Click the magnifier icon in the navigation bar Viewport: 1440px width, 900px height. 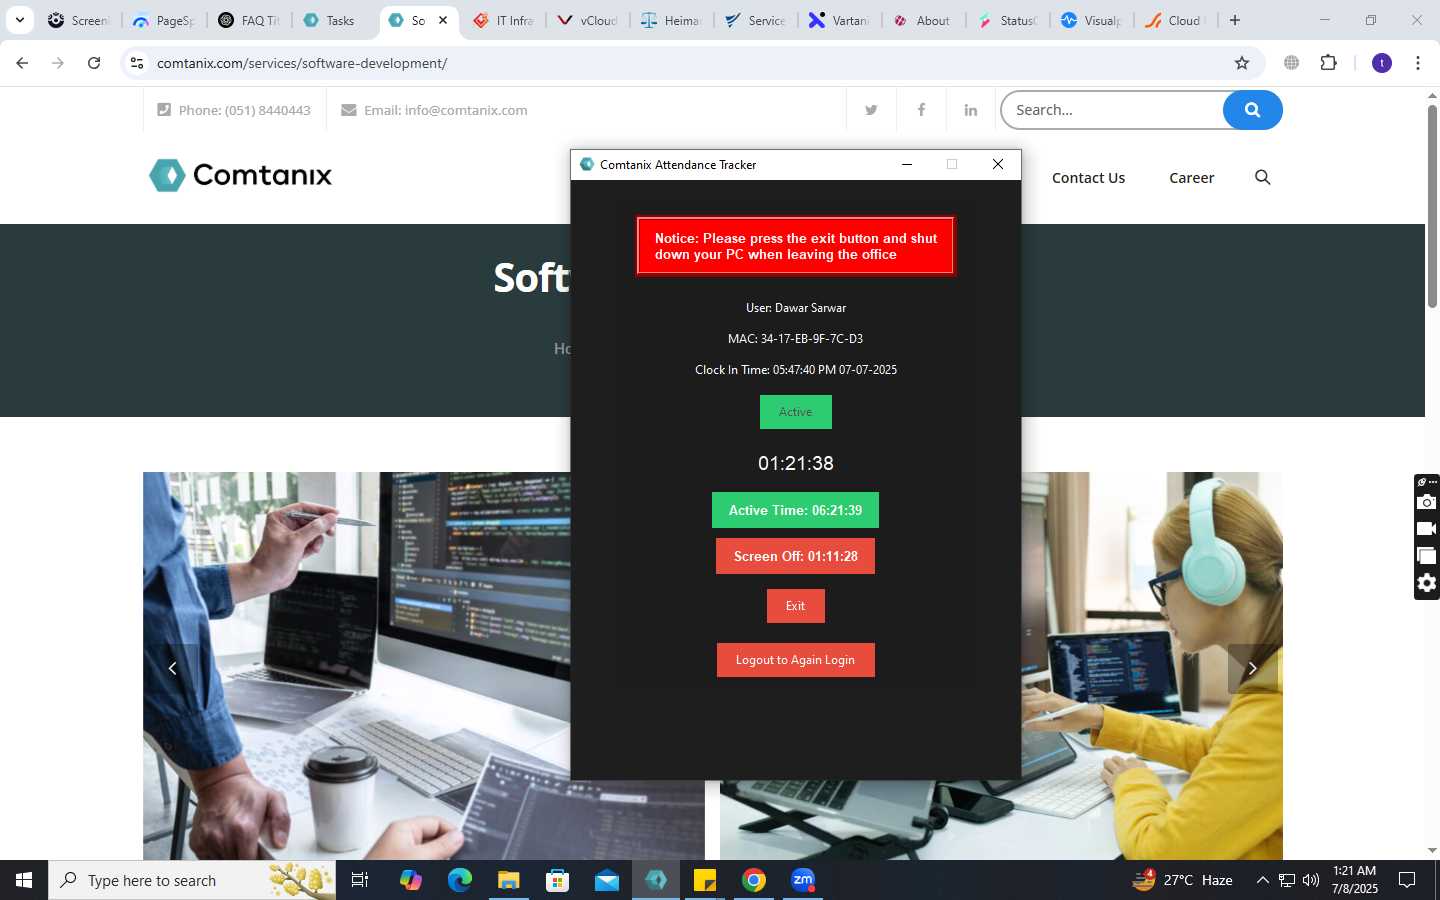(1262, 177)
